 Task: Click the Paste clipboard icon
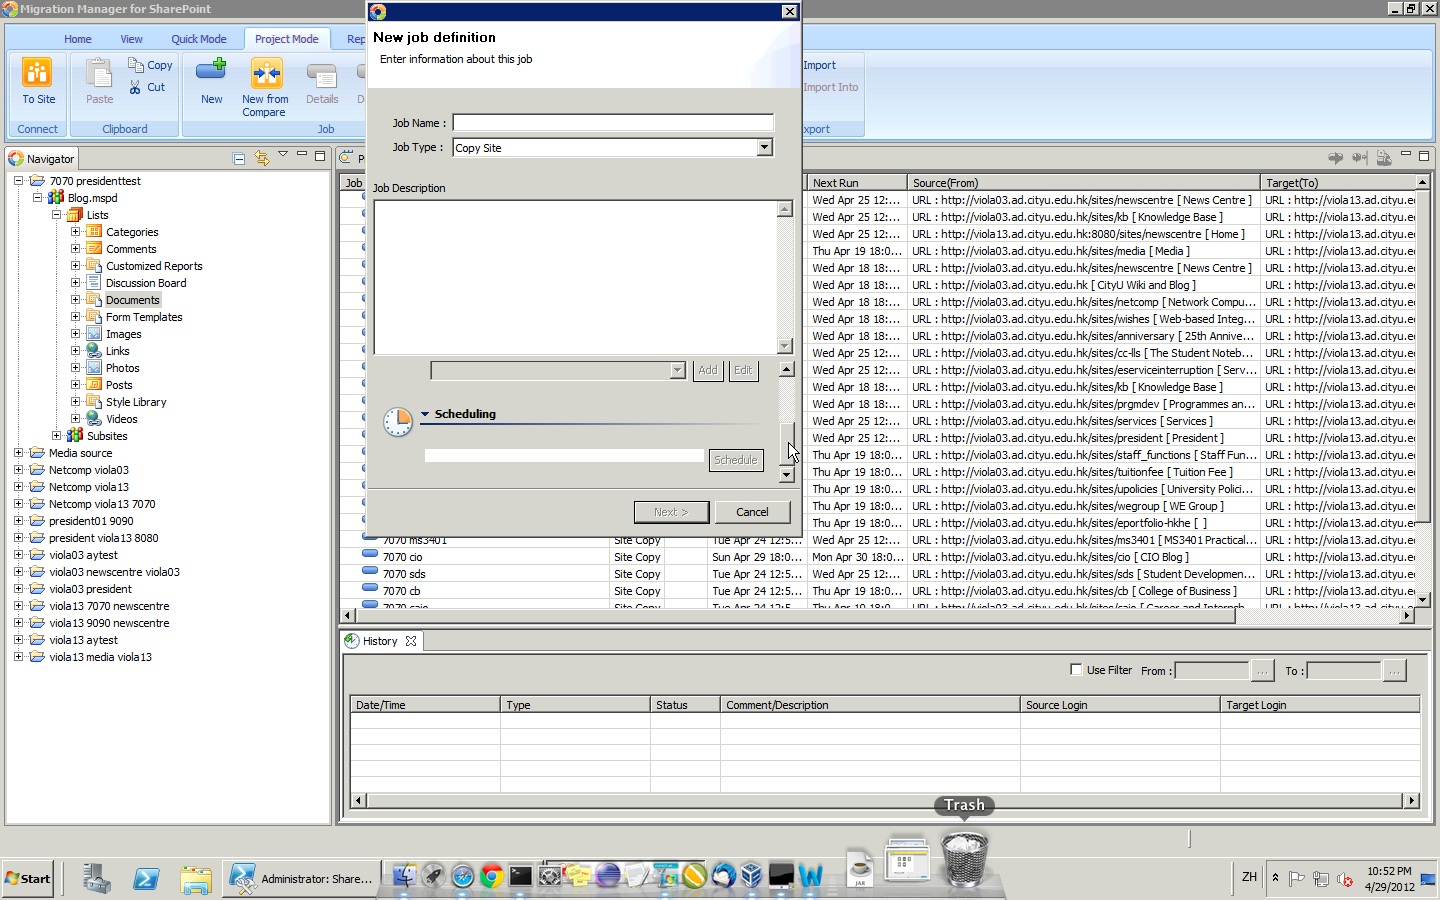pos(99,73)
